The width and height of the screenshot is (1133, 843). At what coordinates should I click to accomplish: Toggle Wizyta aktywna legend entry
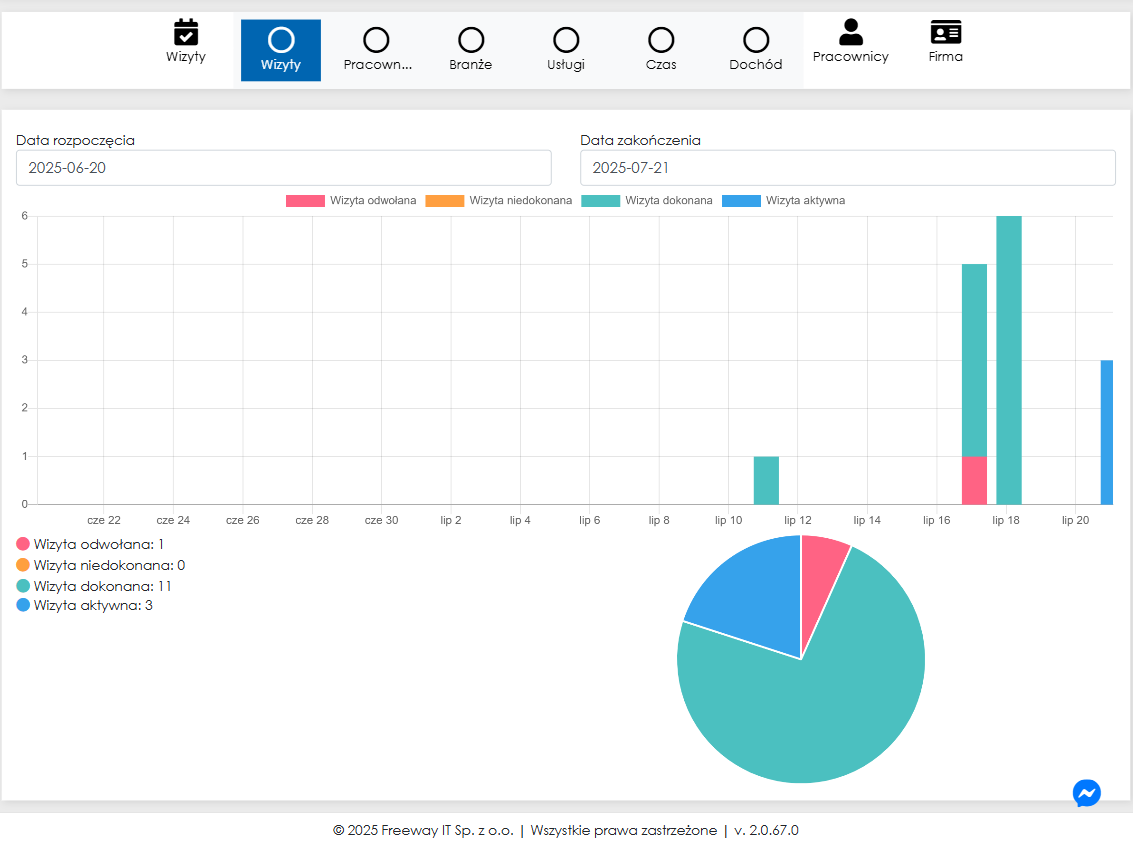(x=784, y=200)
